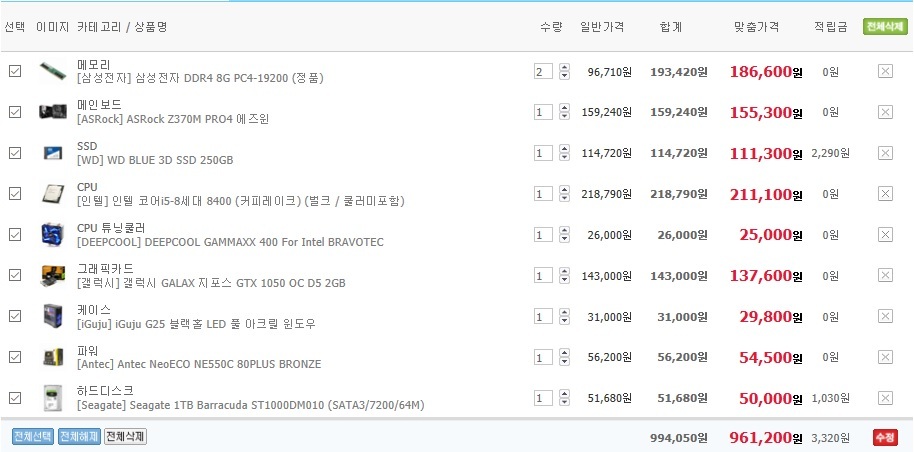Remove the 케이스 item with X icon

click(x=885, y=316)
